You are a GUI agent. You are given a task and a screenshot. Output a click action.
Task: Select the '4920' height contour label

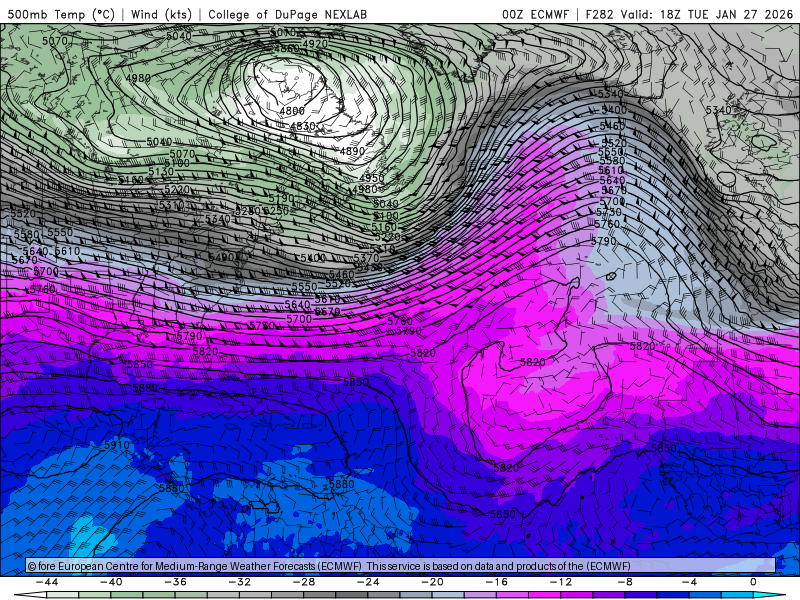point(315,44)
